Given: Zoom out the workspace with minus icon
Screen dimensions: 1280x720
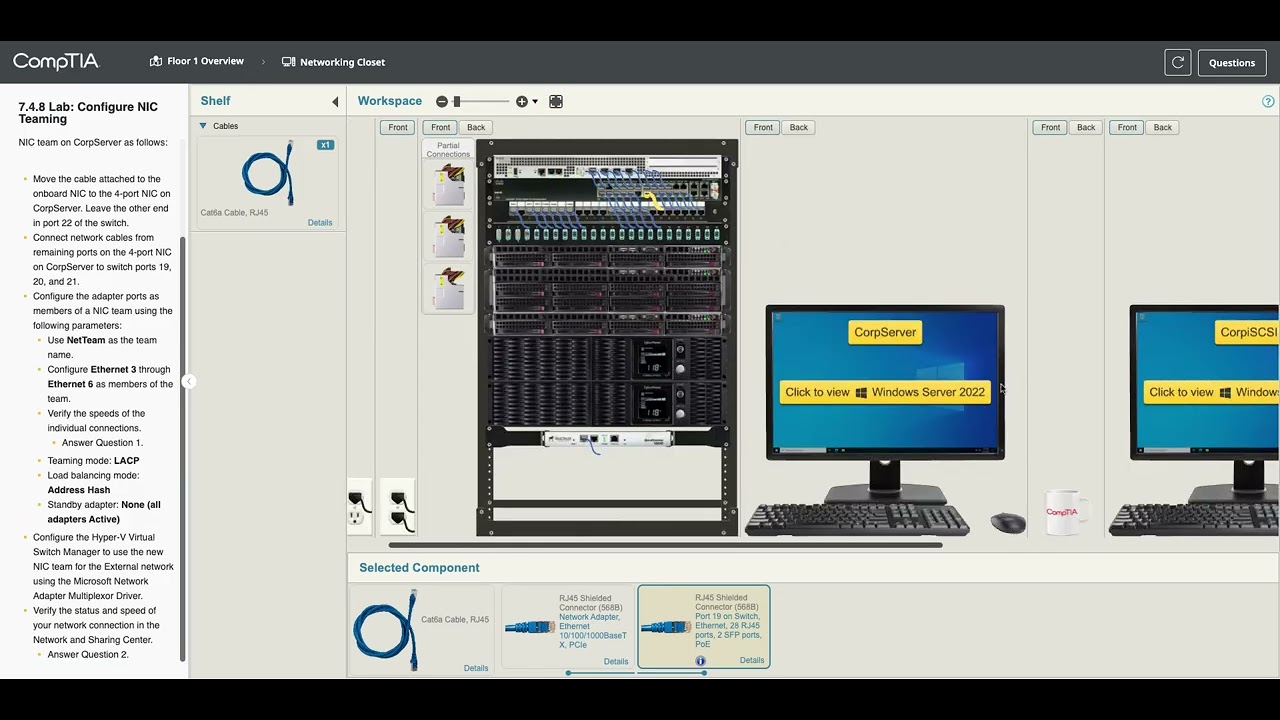Looking at the screenshot, I should (x=442, y=101).
